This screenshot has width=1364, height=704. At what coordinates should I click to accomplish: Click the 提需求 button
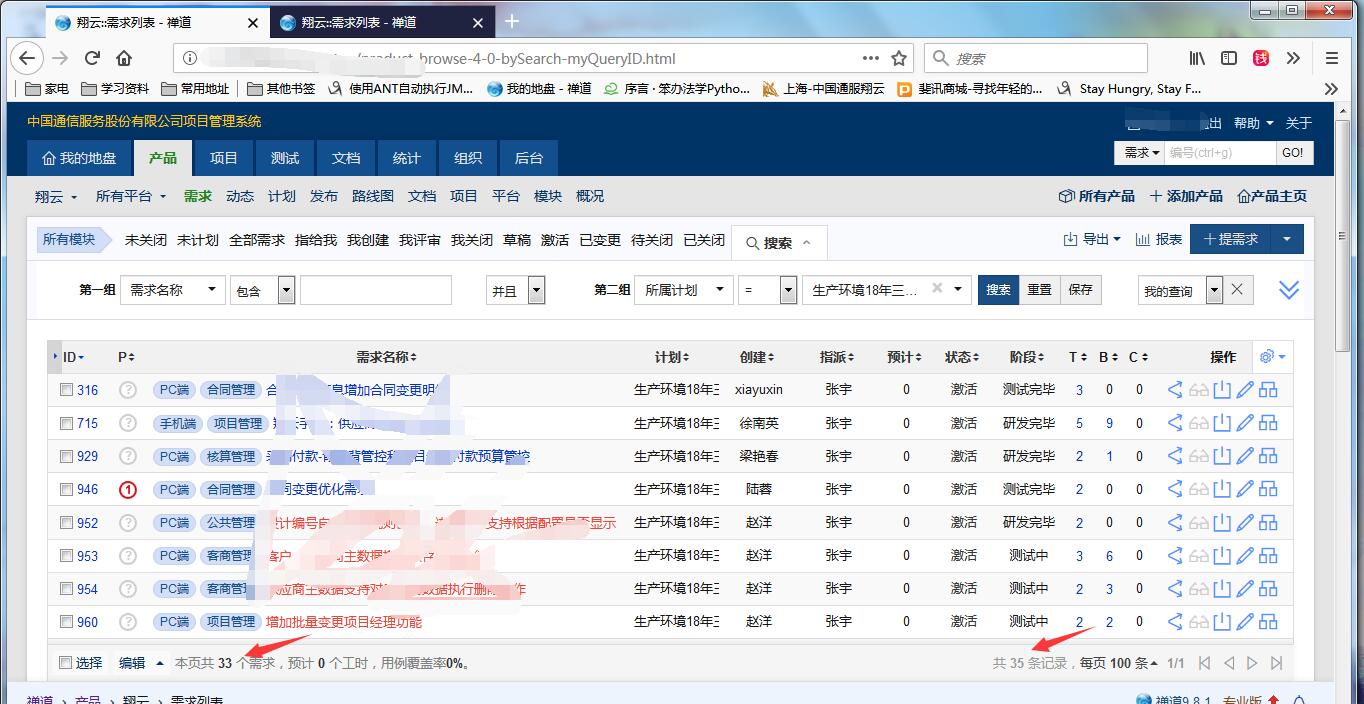click(1230, 239)
